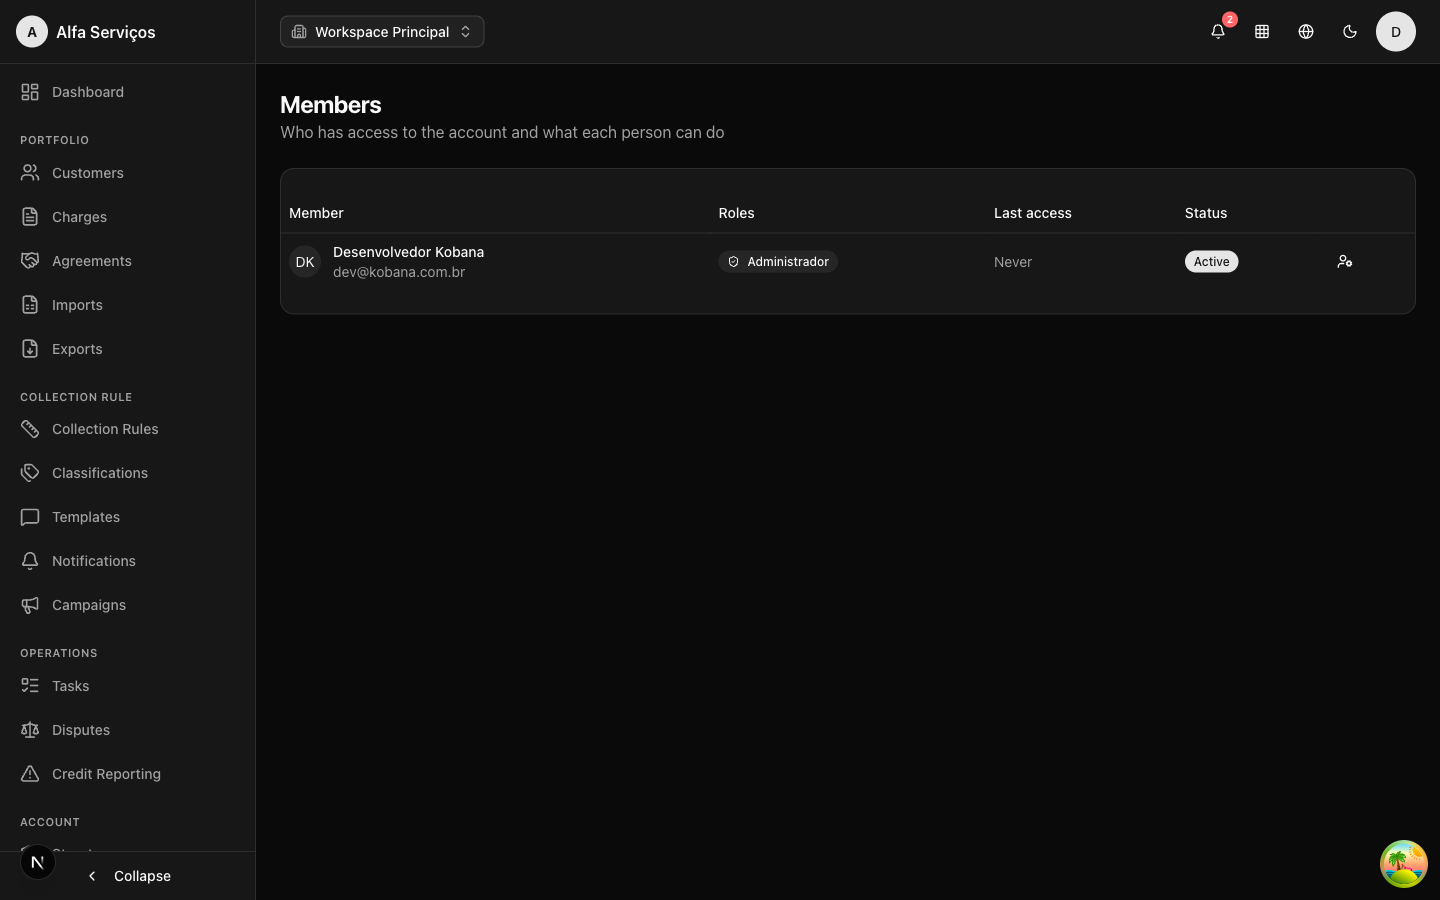Open Charges in sidebar

point(127,217)
